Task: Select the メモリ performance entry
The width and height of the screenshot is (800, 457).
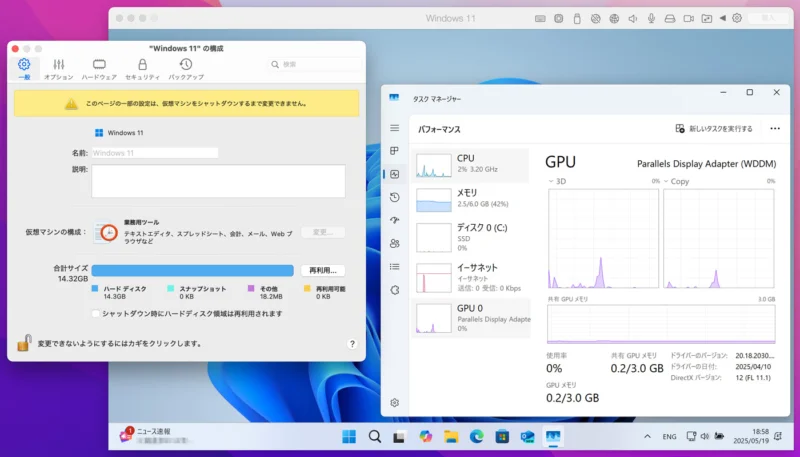Action: tap(470, 199)
